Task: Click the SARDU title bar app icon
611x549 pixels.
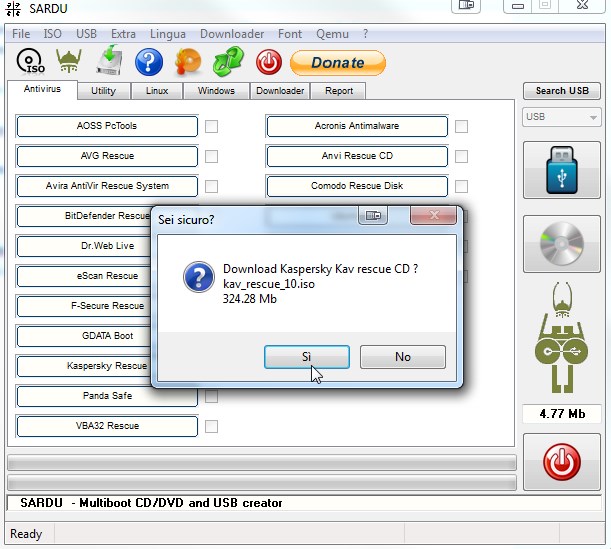Action: point(14,9)
